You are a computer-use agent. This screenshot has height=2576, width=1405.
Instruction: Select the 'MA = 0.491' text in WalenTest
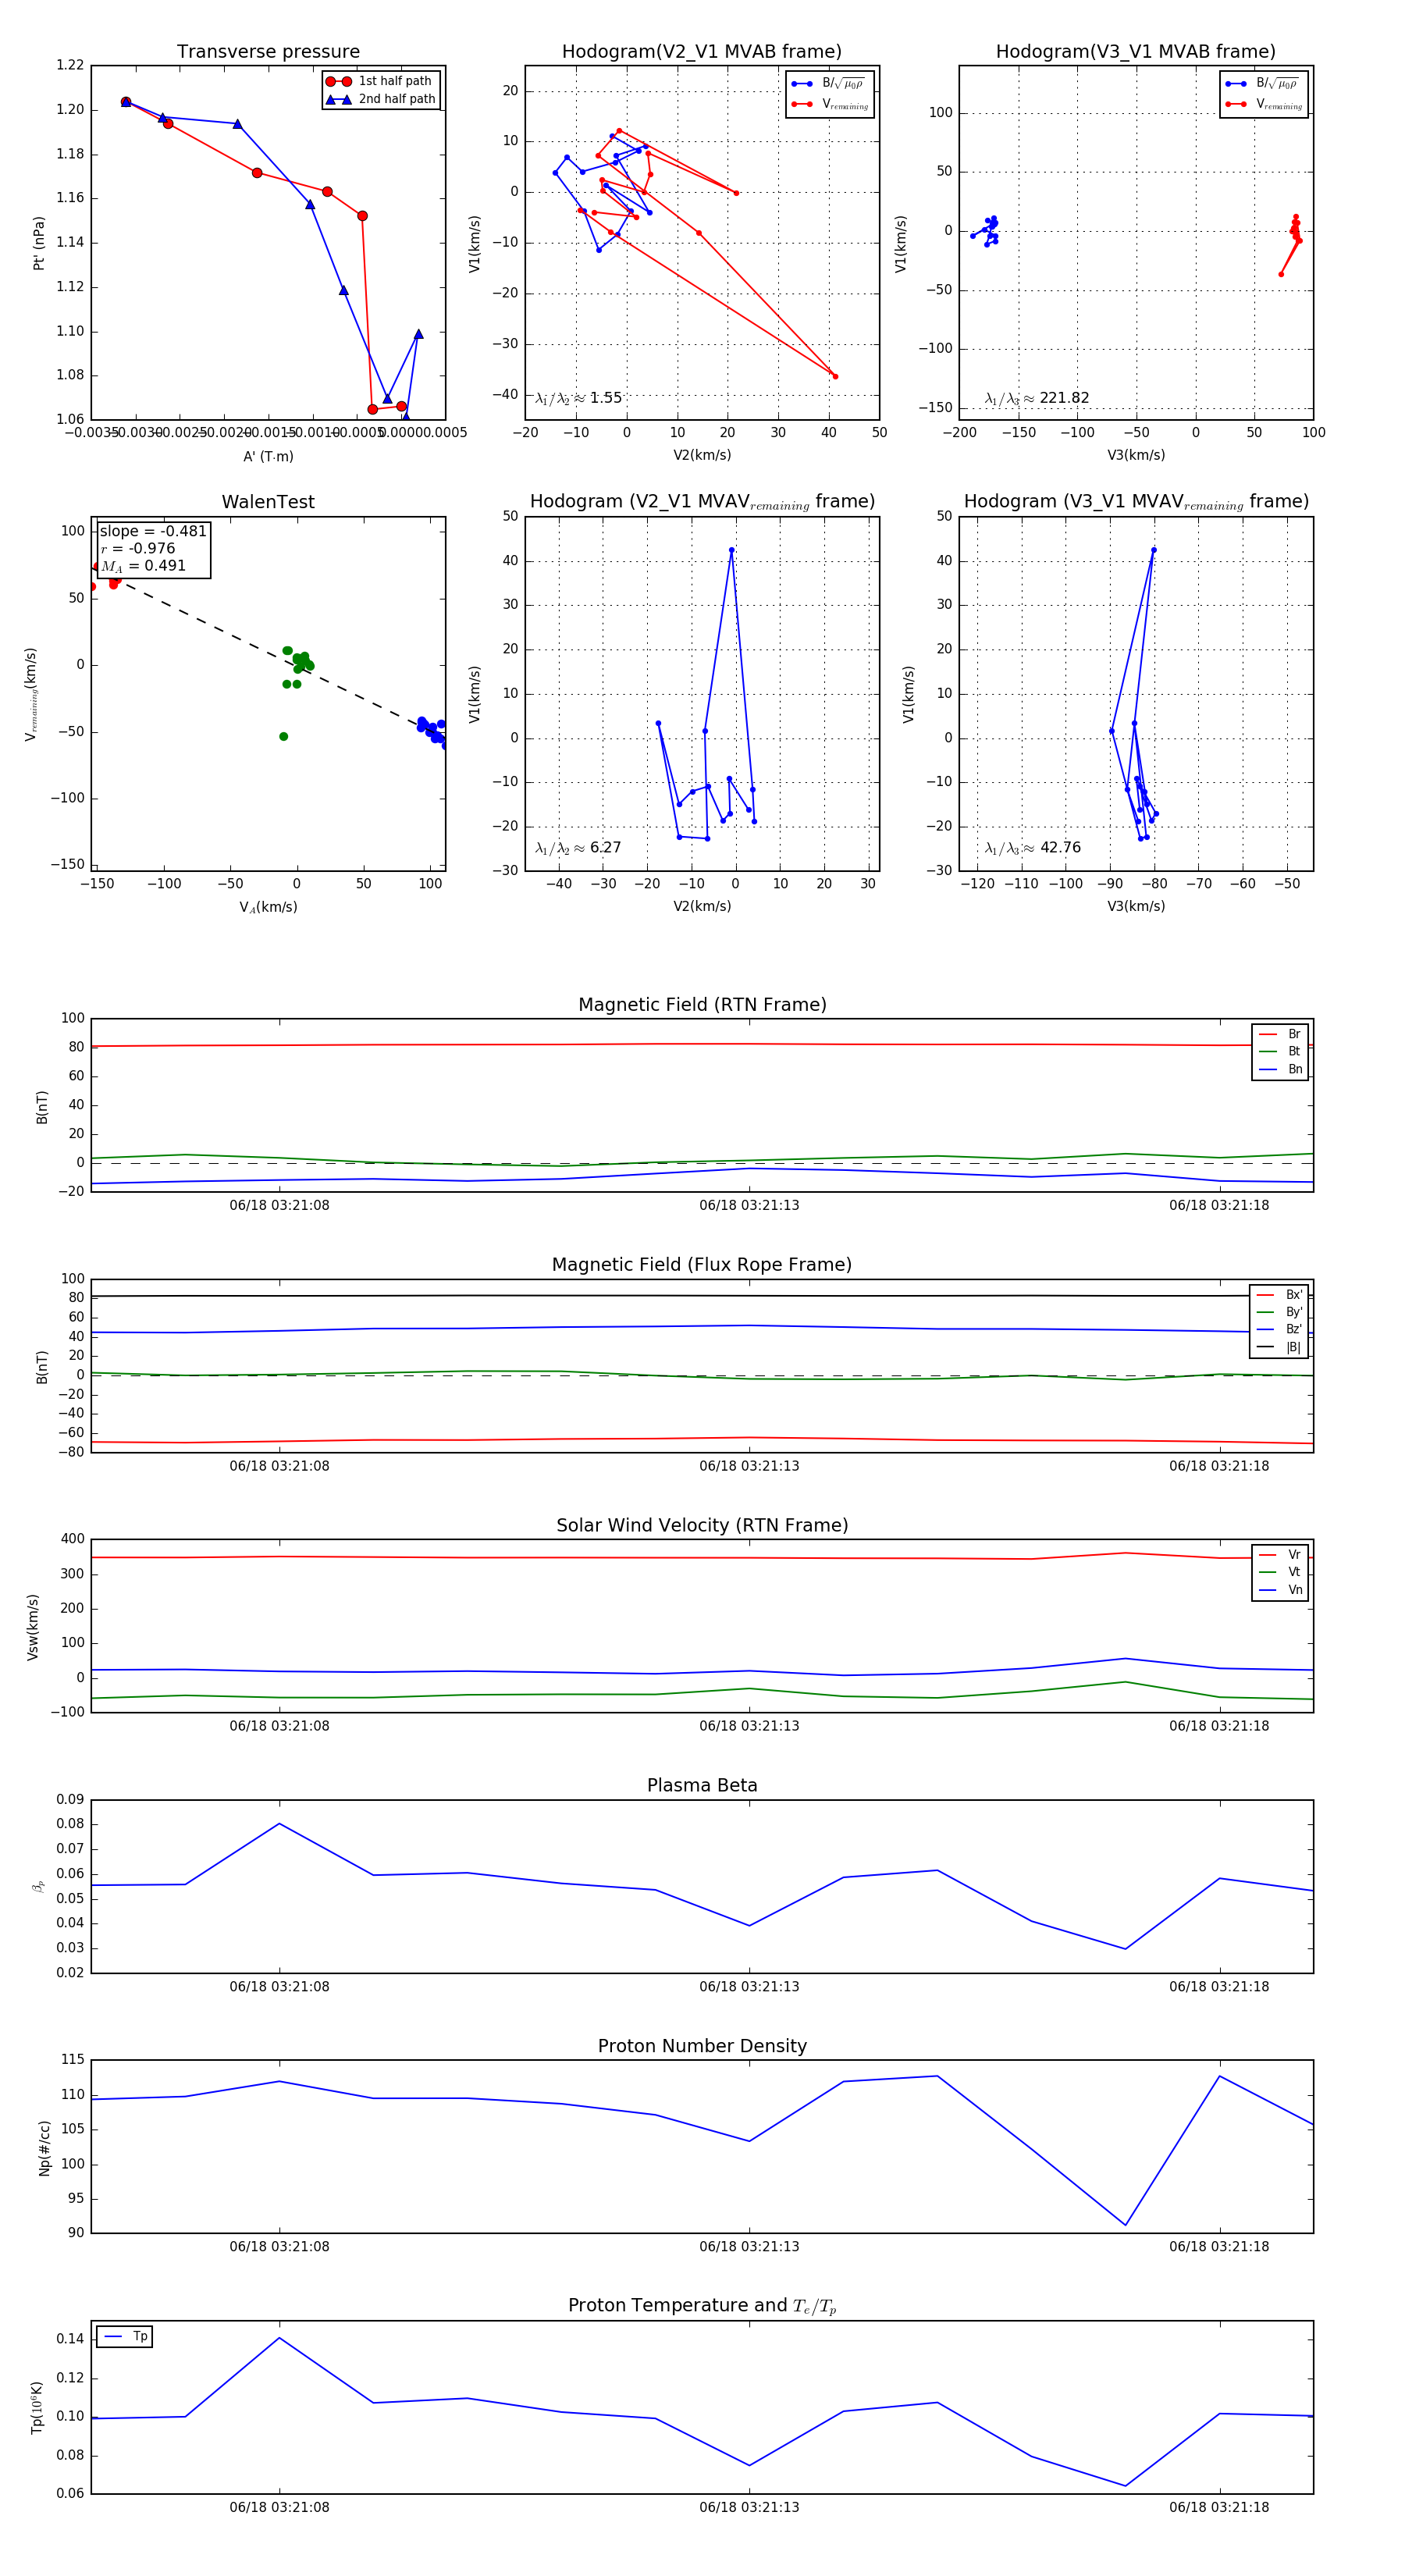click(x=143, y=566)
